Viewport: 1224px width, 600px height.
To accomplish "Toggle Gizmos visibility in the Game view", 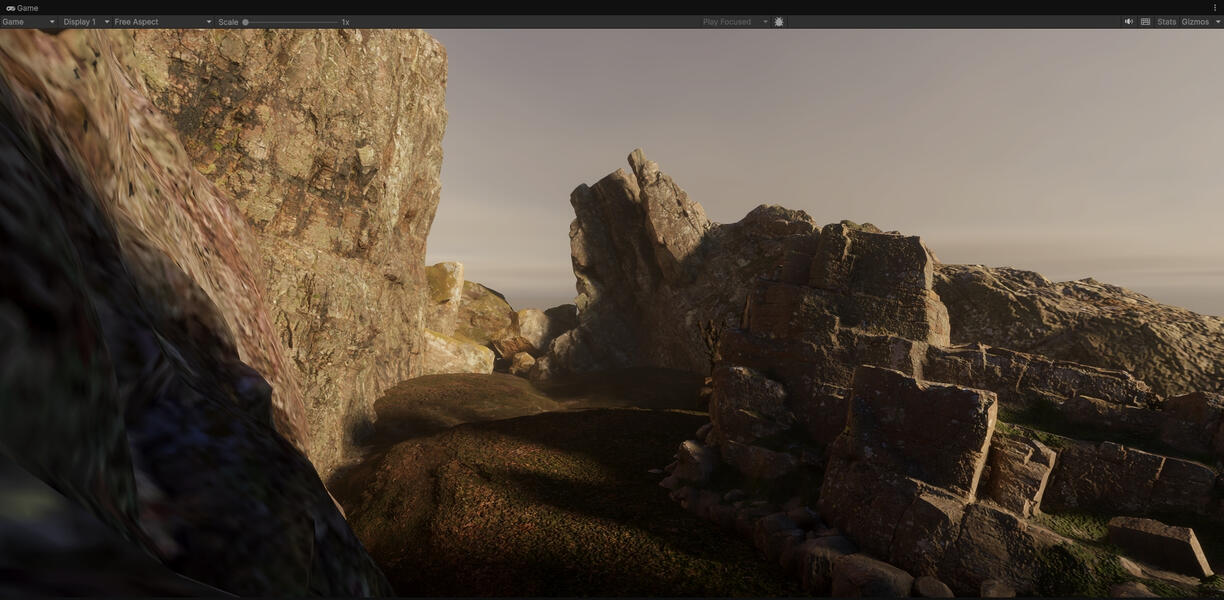I will [x=1196, y=21].
